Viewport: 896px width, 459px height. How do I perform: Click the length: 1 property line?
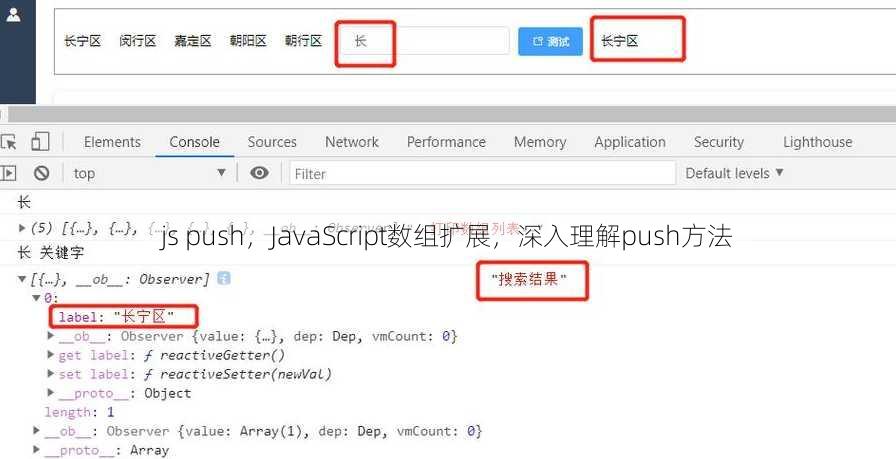point(79,412)
